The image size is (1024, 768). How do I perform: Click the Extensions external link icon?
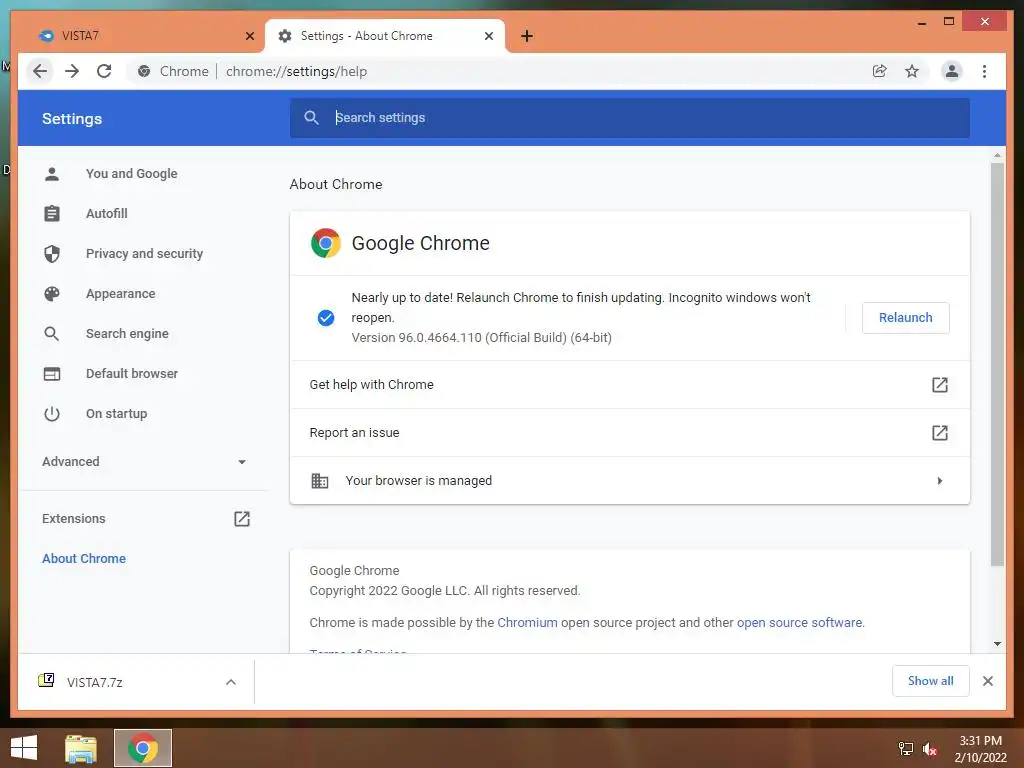tap(242, 519)
